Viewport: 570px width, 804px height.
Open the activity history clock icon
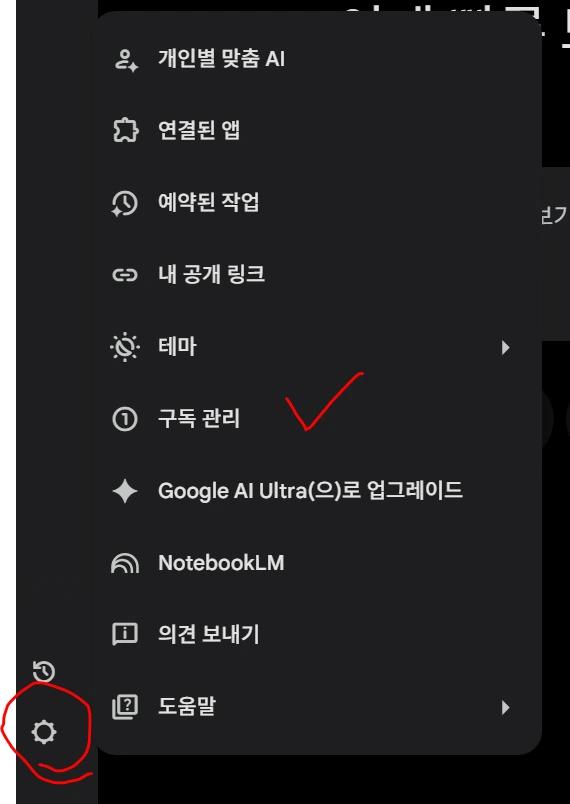(44, 672)
